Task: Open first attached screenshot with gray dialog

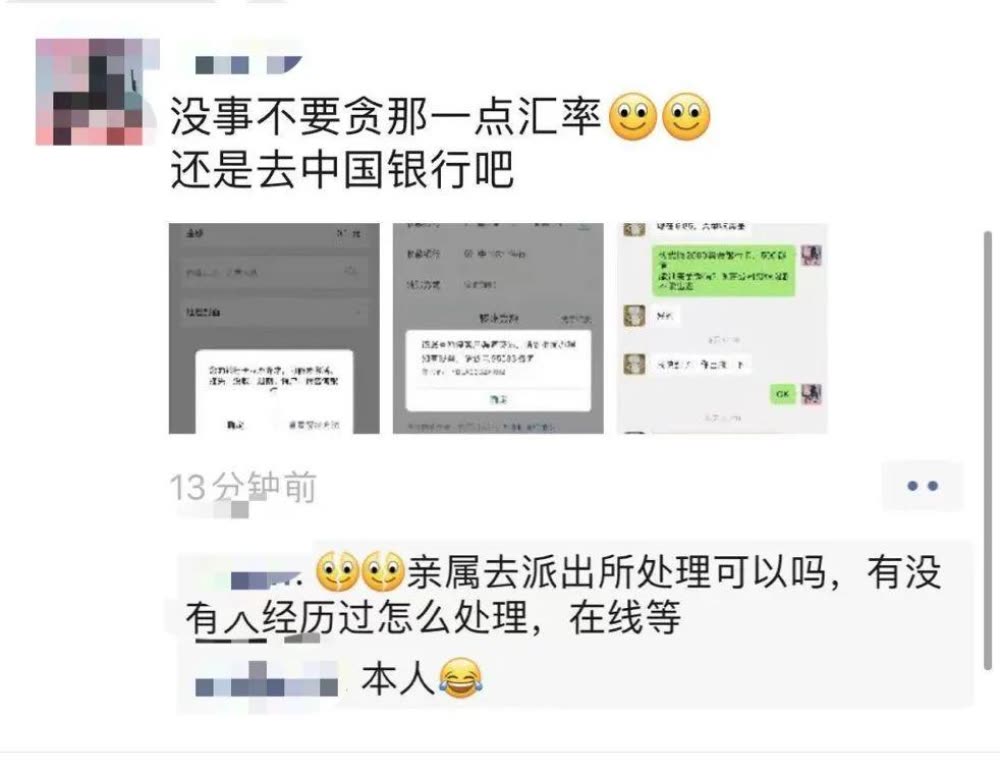Action: tap(274, 328)
